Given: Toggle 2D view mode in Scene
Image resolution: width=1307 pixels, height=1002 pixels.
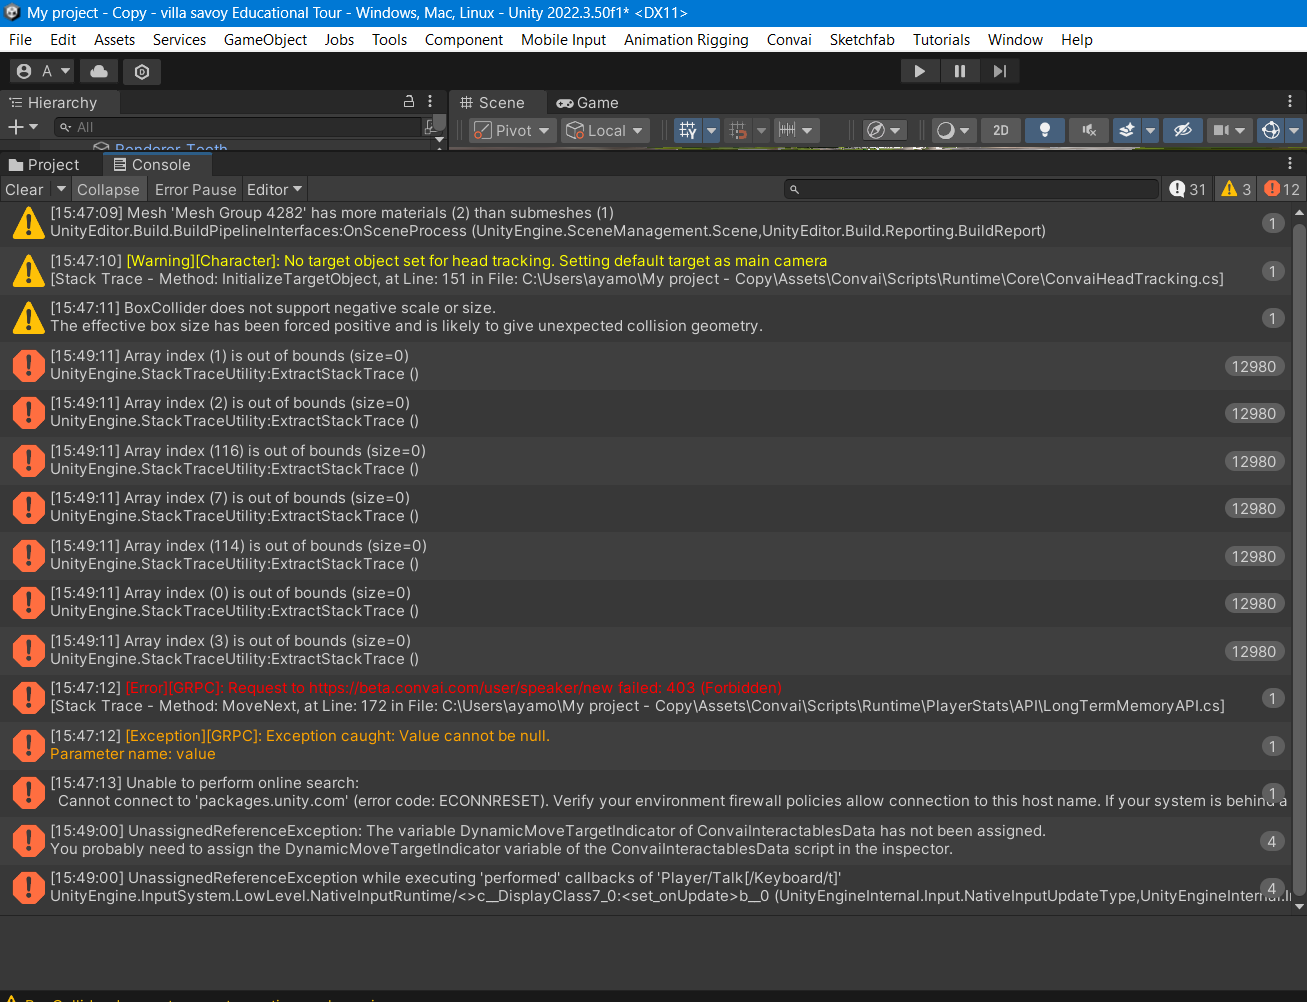Looking at the screenshot, I should pos(1000,130).
